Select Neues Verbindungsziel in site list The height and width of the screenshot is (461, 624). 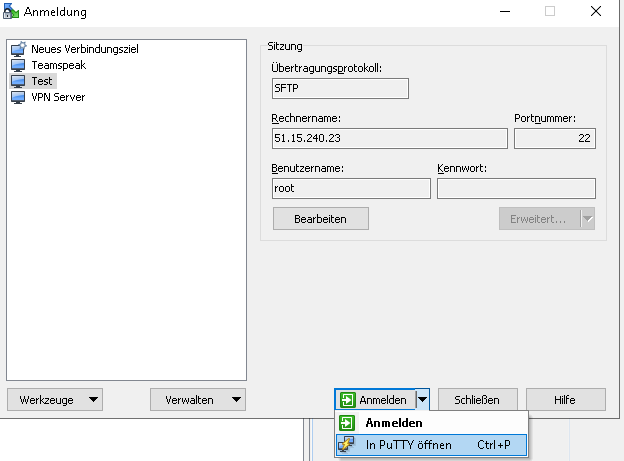click(85, 49)
